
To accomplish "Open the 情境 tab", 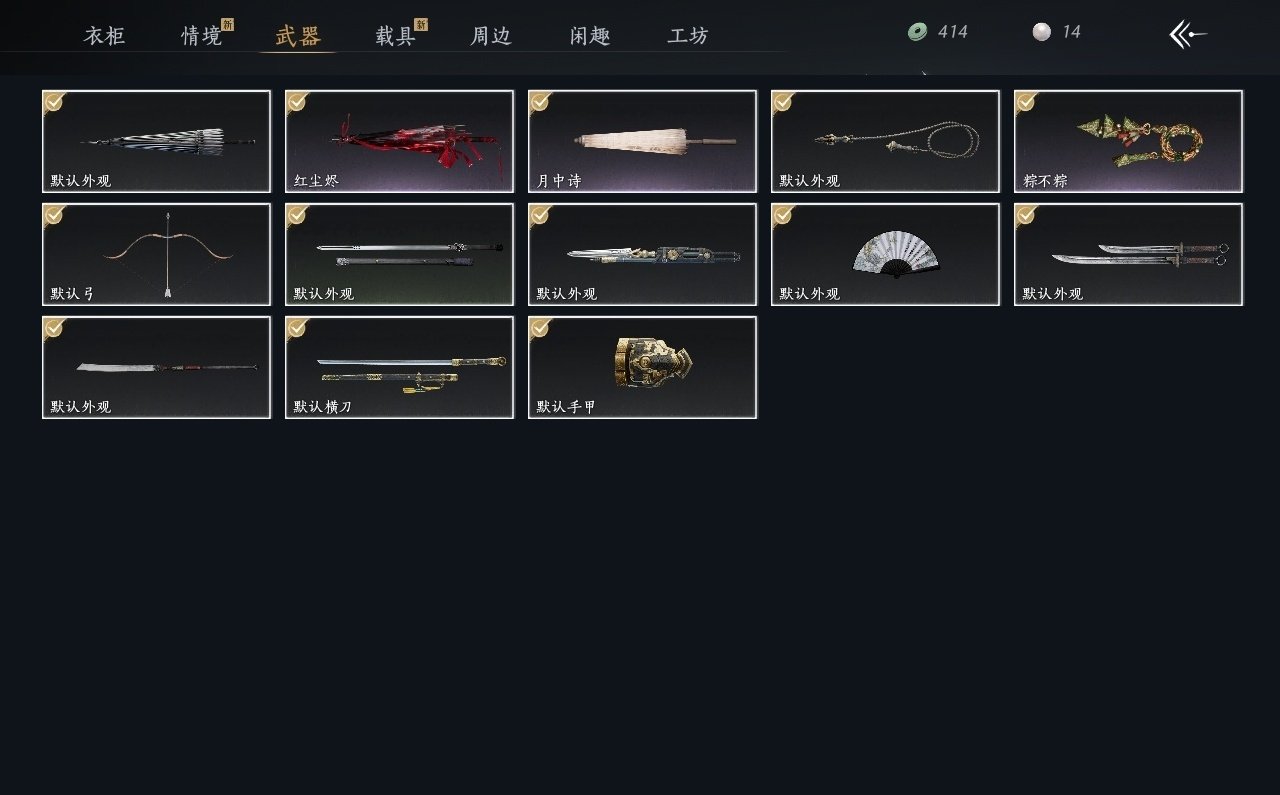I will pyautogui.click(x=201, y=36).
